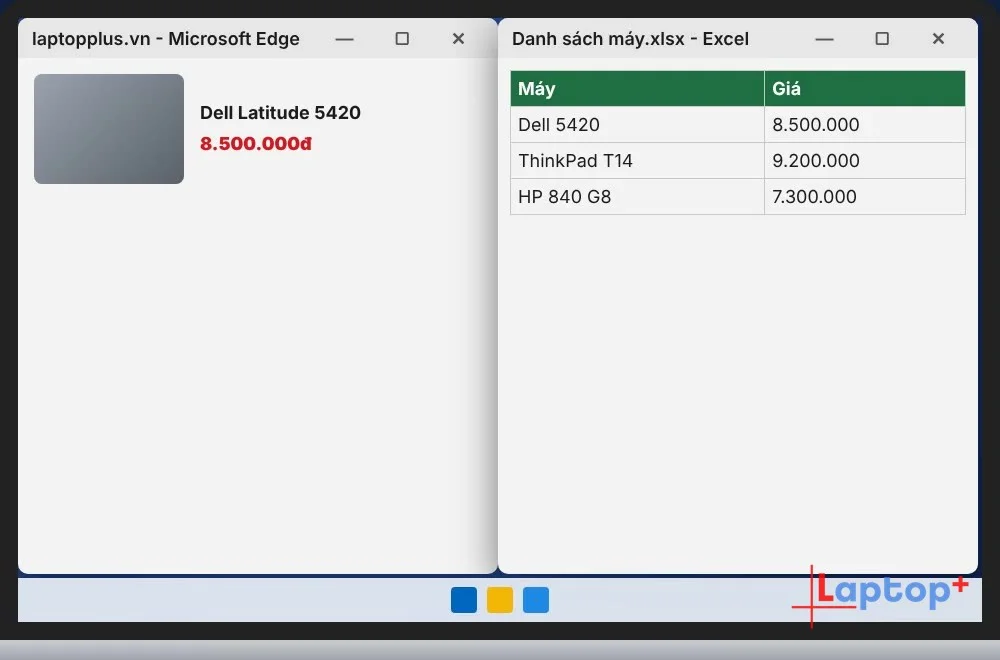Close the Microsoft Edge window
Image resolution: width=1000 pixels, height=660 pixels.
click(458, 39)
